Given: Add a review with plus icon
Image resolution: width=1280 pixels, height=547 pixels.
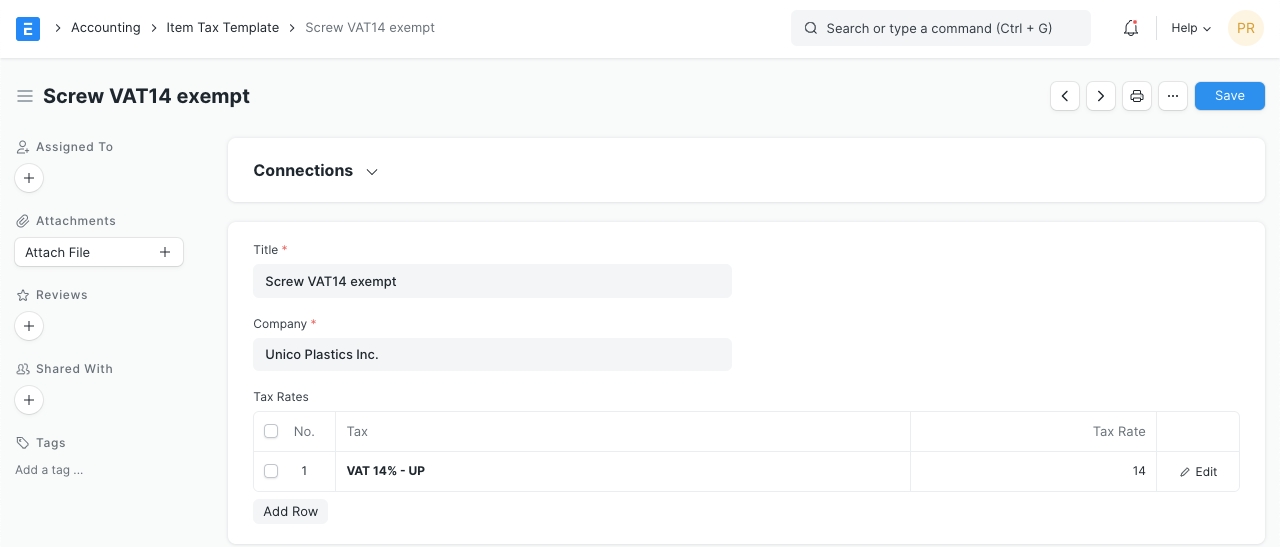Looking at the screenshot, I should [x=29, y=326].
